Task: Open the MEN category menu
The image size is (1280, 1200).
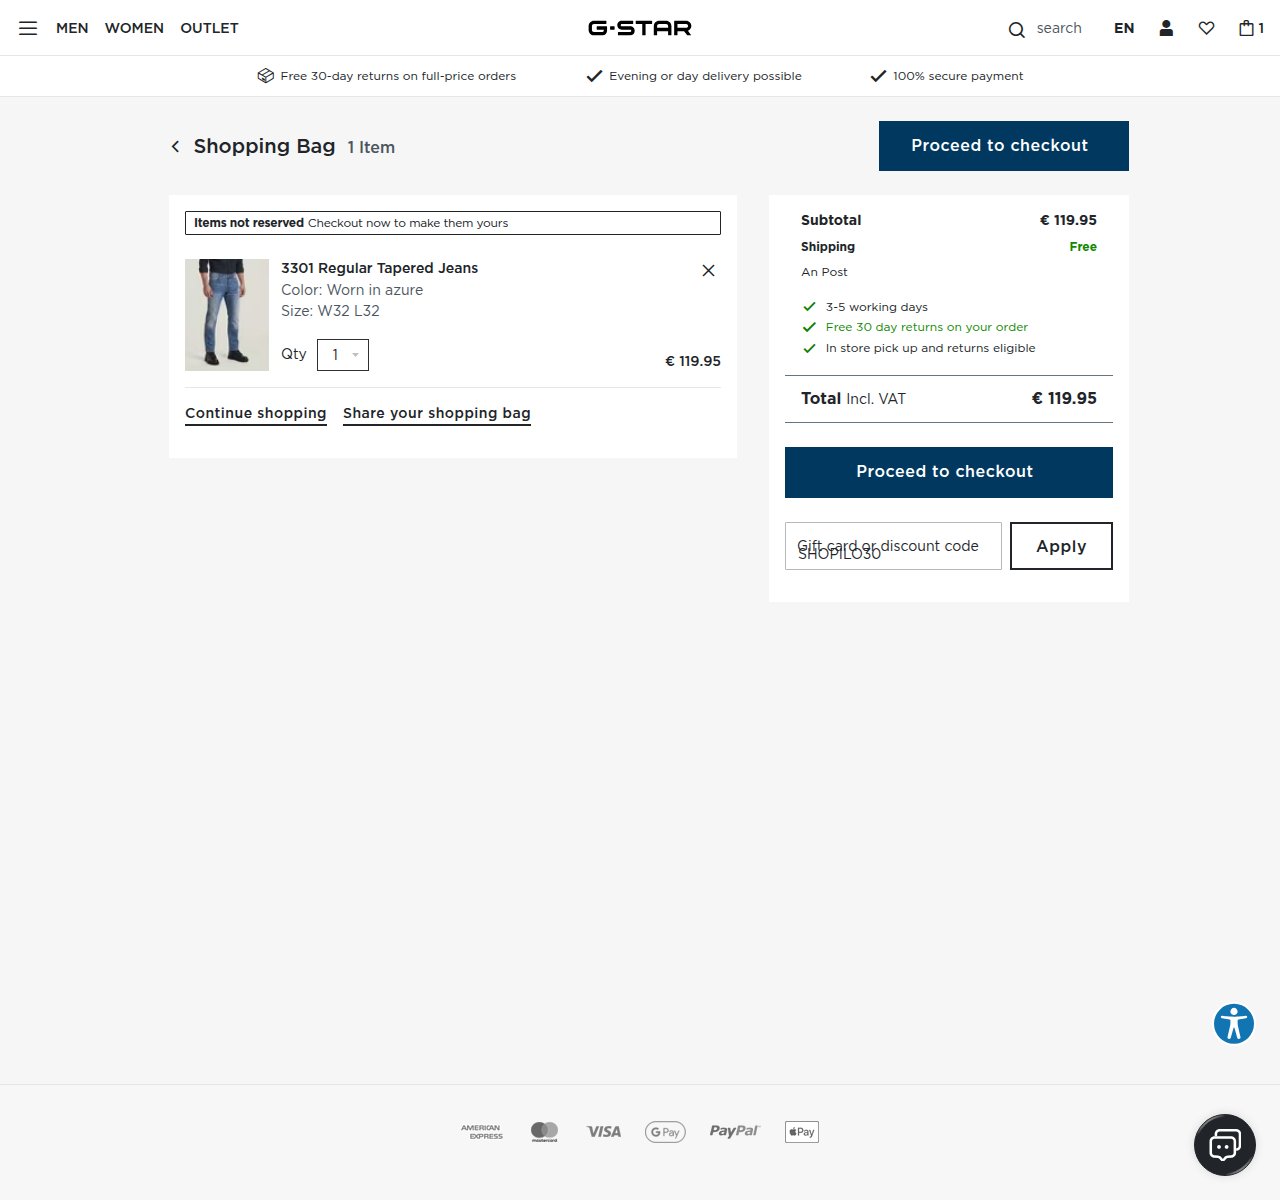Action: (72, 28)
